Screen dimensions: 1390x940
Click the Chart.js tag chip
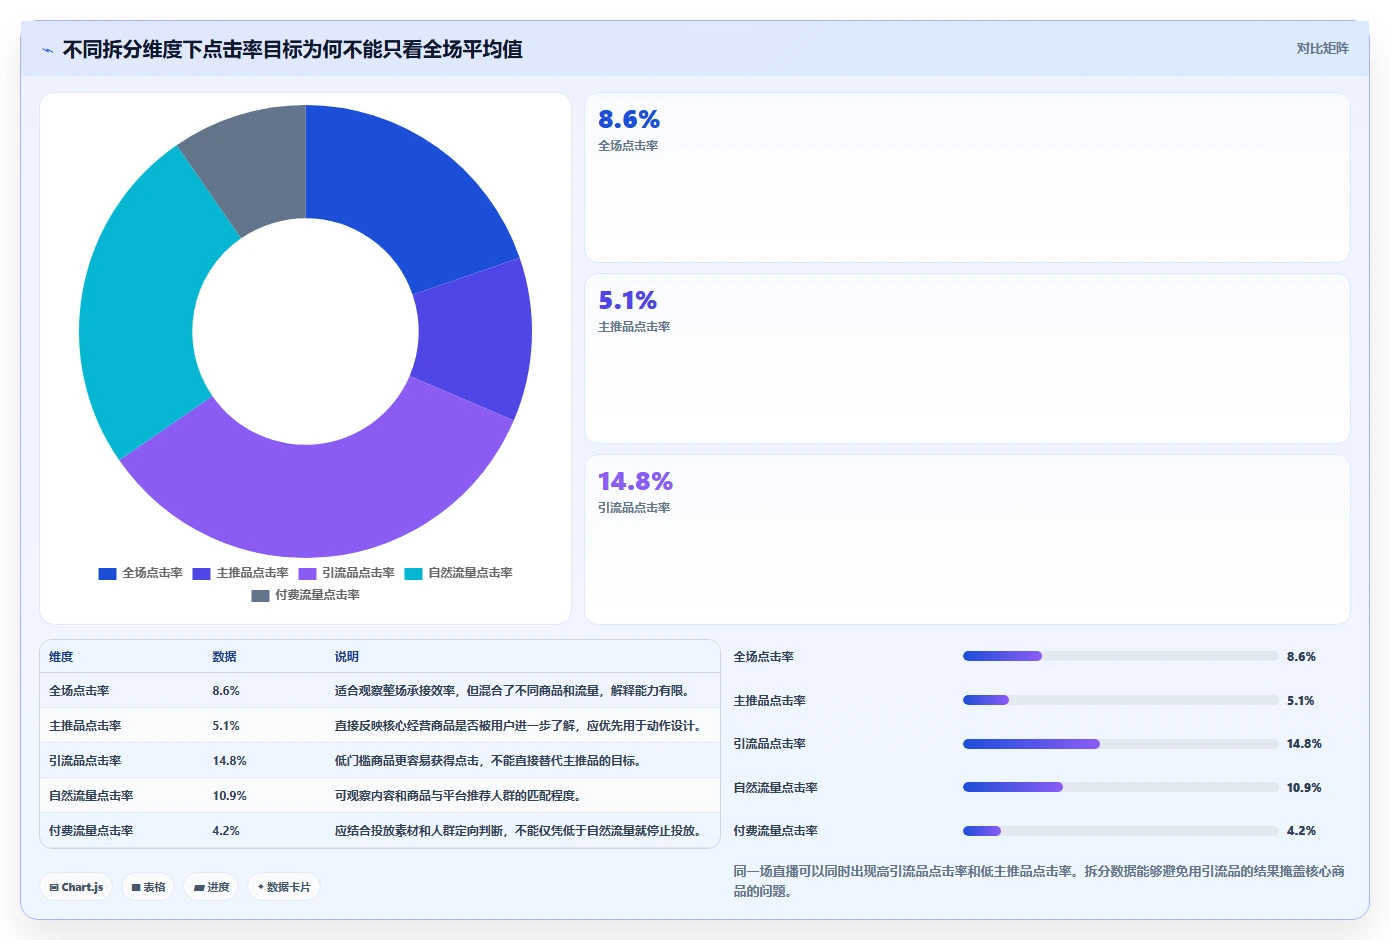(76, 887)
